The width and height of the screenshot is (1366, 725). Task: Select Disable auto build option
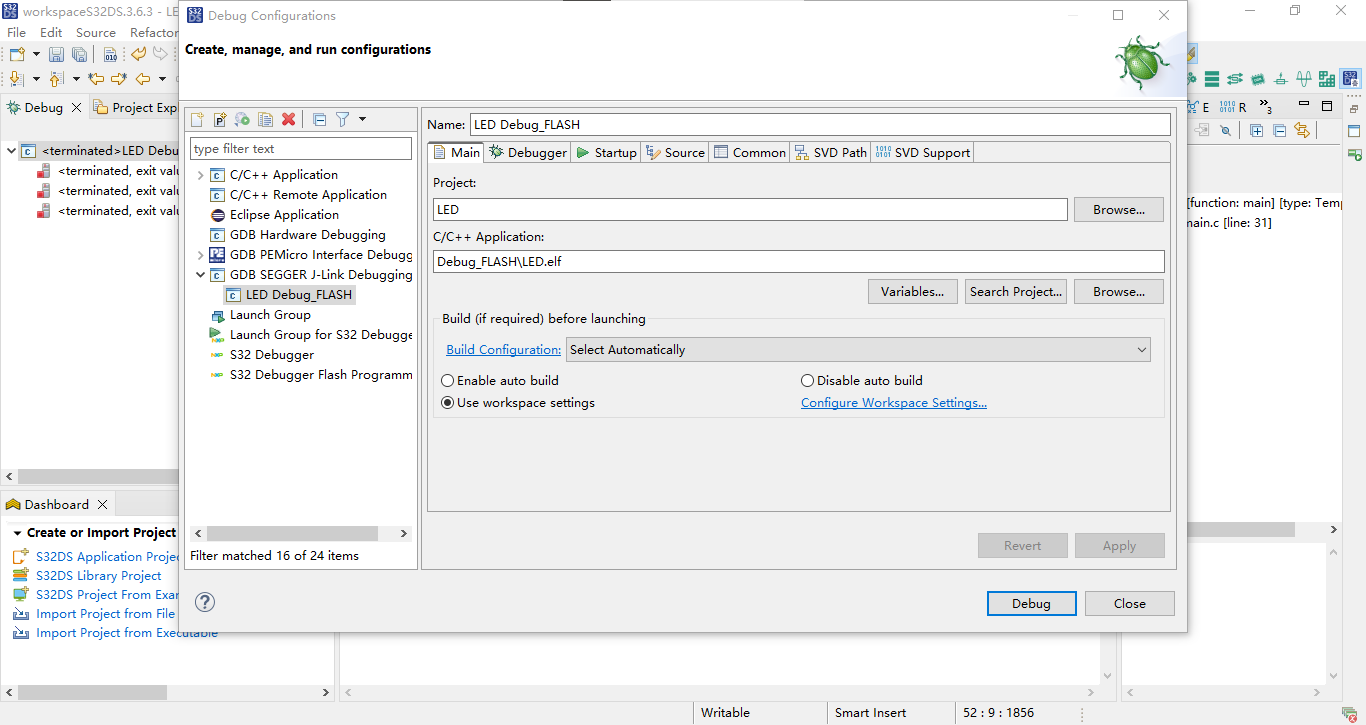click(862, 381)
